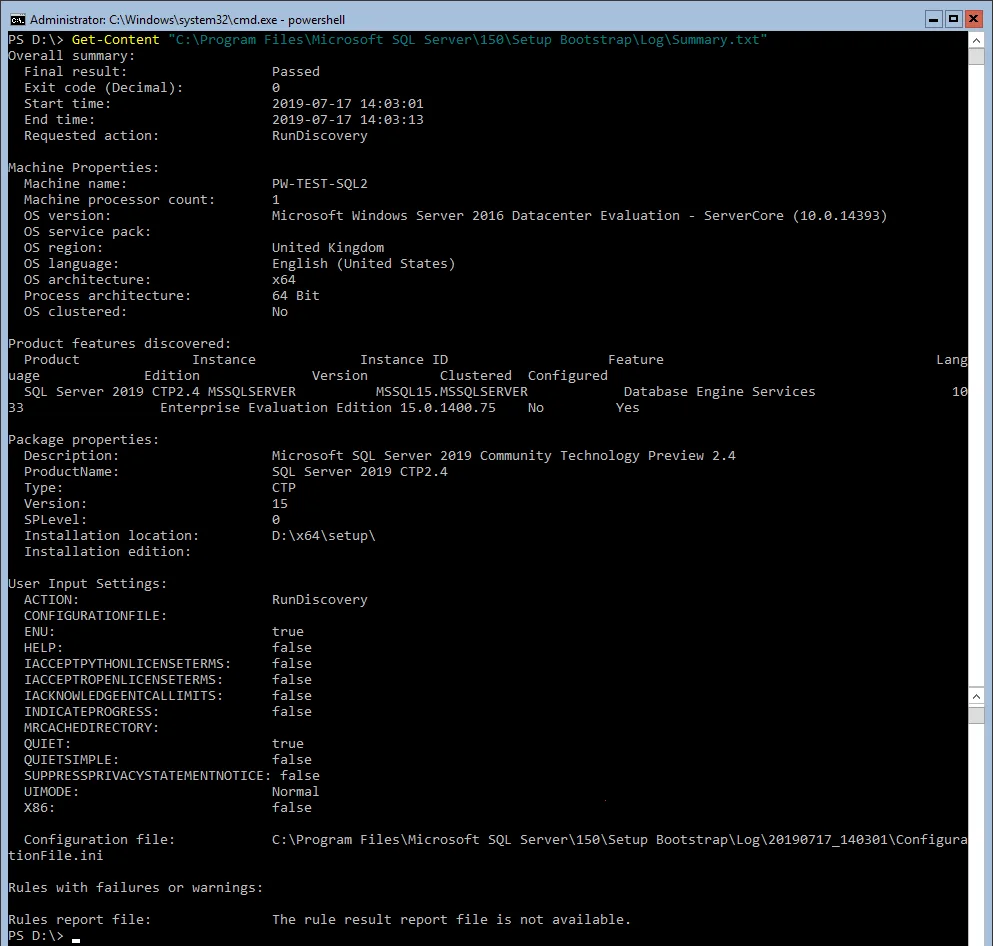Click instance ID 'MSSQL15.MSSQLSERVER'

pos(452,392)
